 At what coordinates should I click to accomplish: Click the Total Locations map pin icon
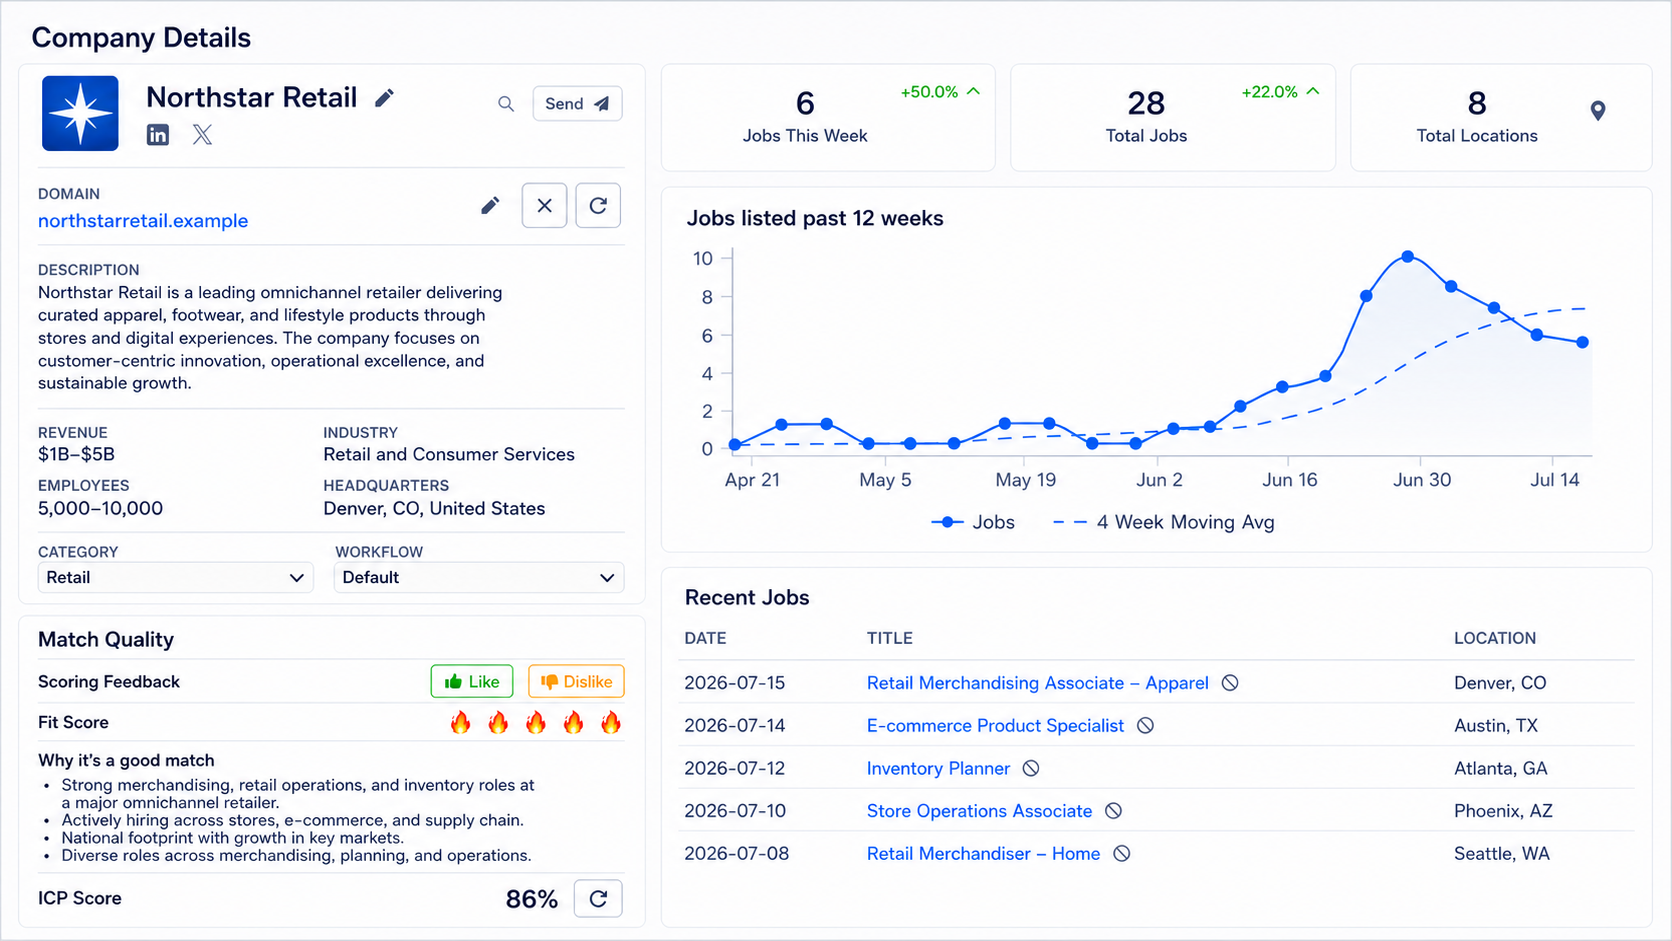coord(1598,111)
